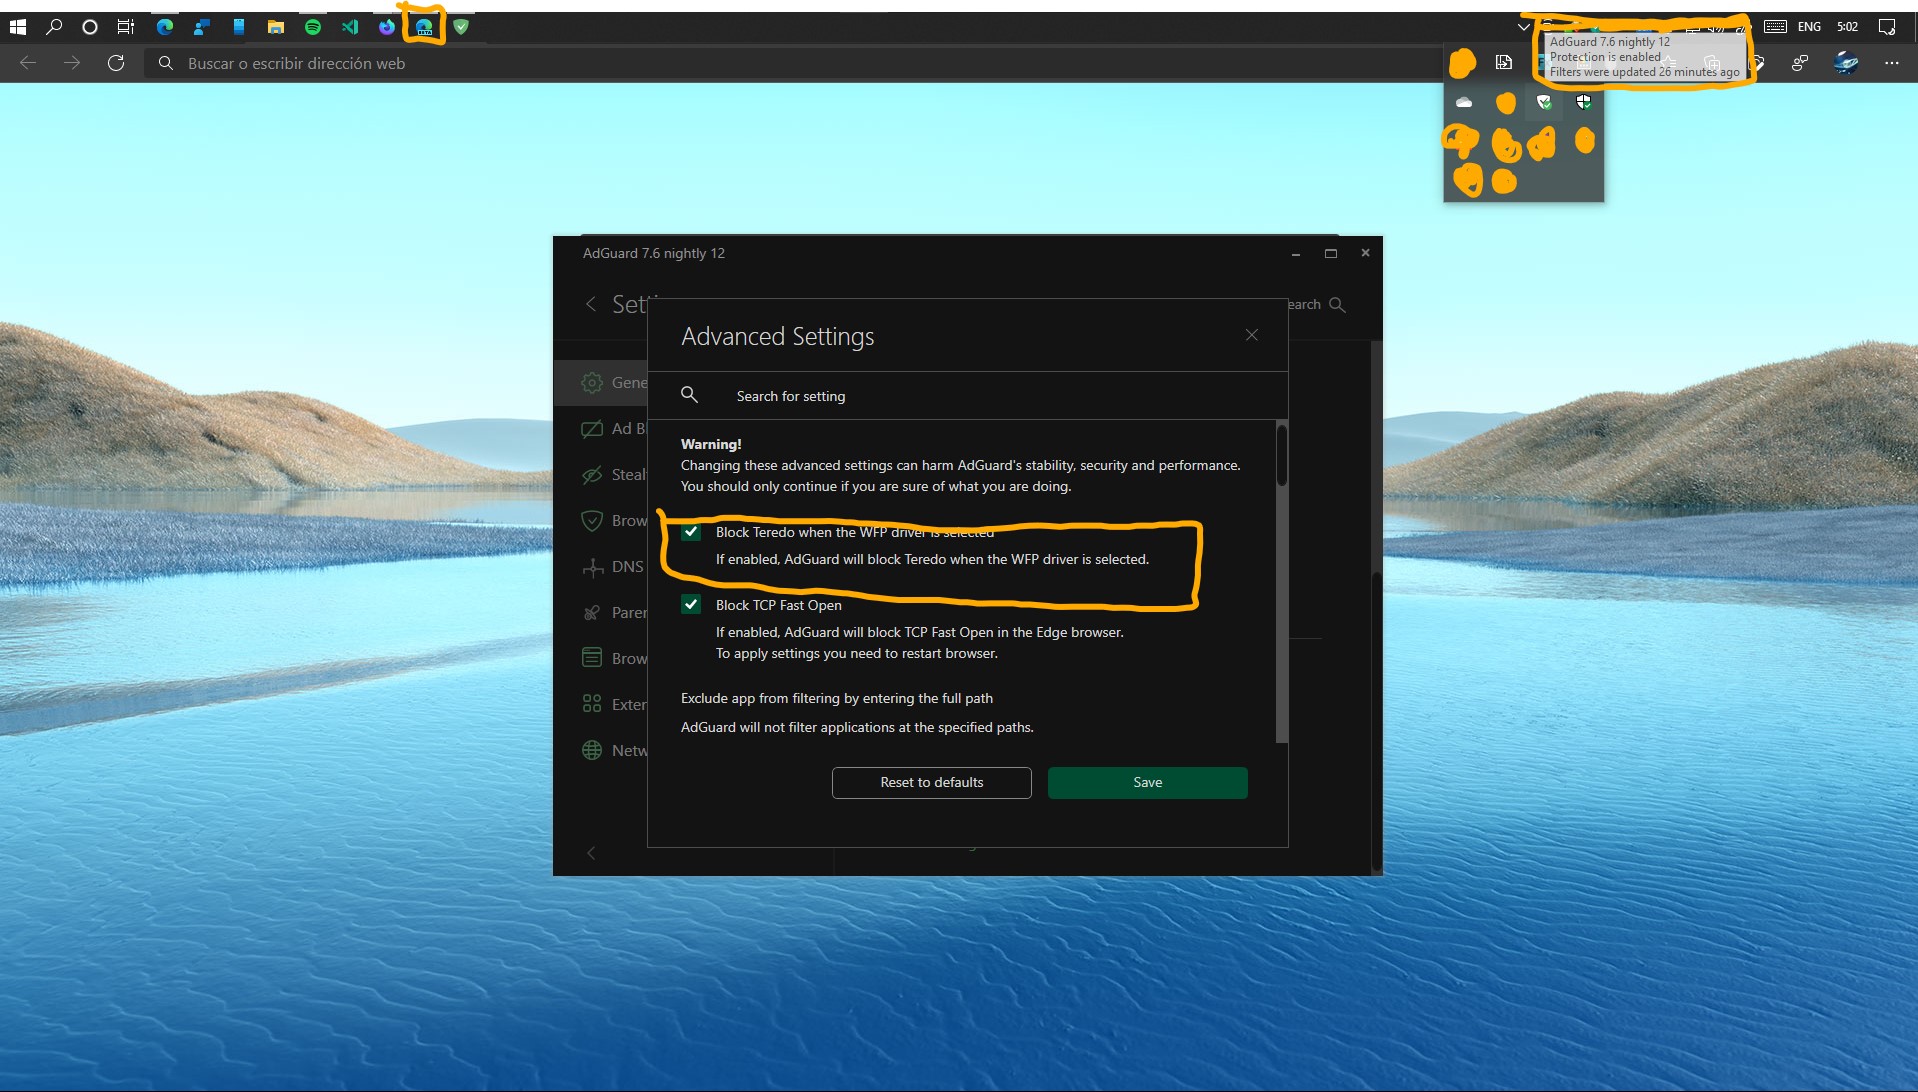Switch to Edge Beta taskbar icon

[x=424, y=27]
